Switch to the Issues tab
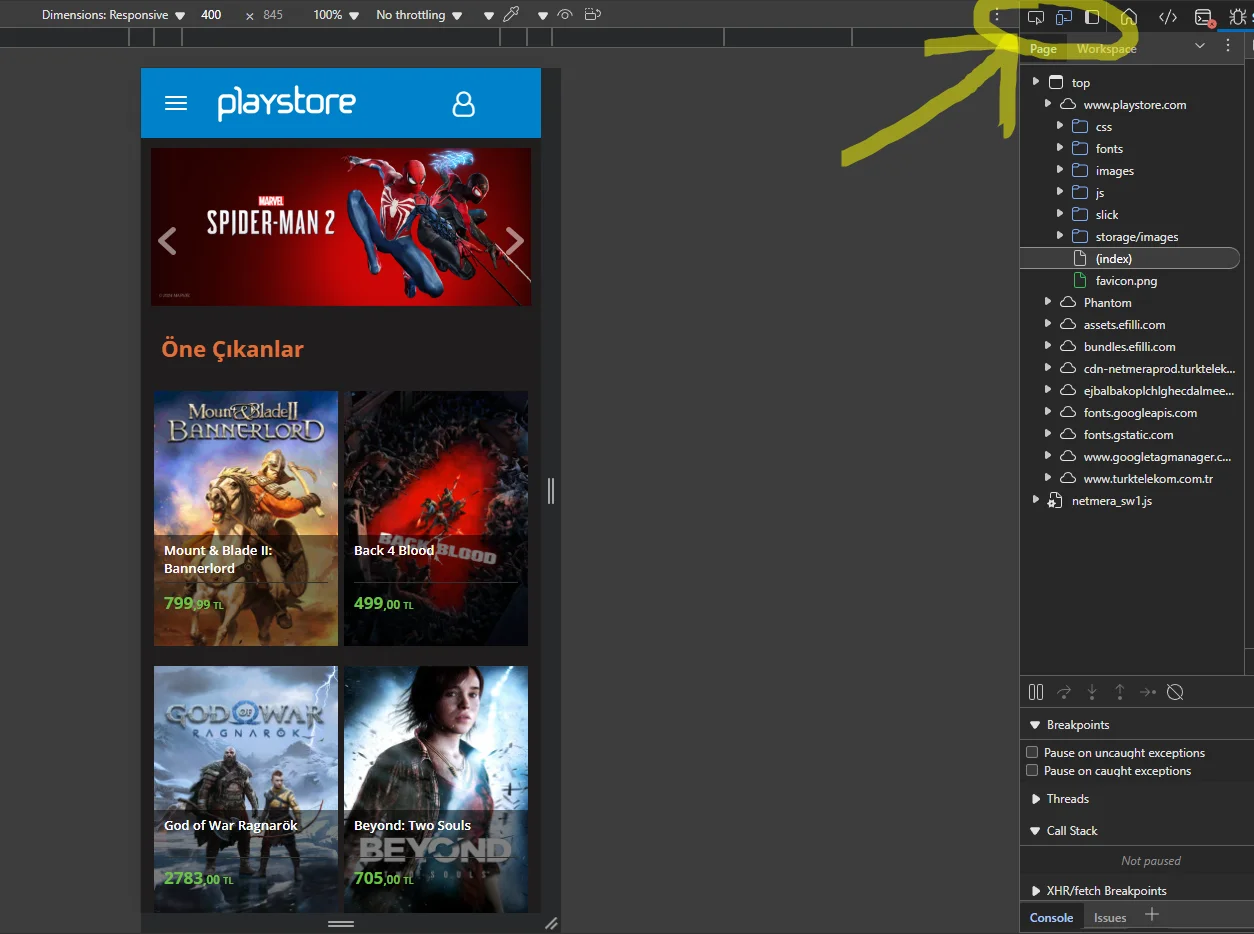This screenshot has width=1254, height=934. (1110, 917)
